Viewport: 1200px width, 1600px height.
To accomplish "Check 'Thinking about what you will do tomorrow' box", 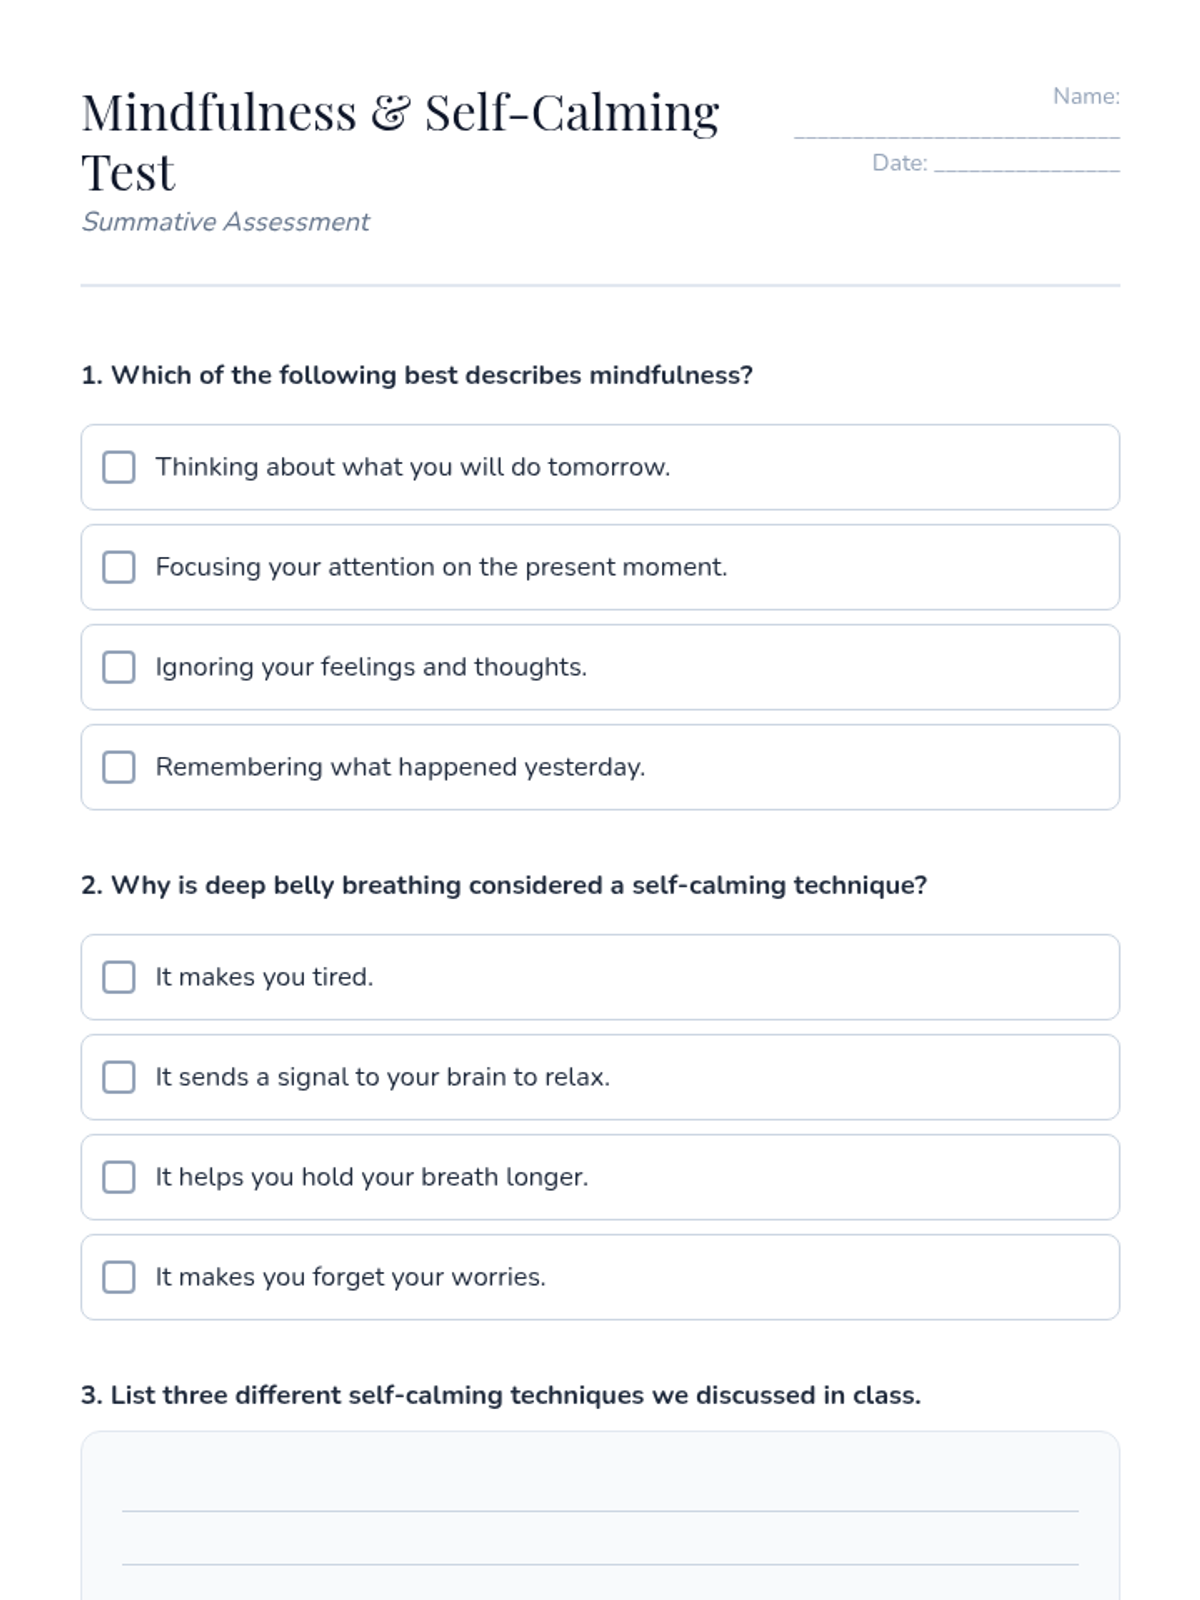I will [119, 467].
